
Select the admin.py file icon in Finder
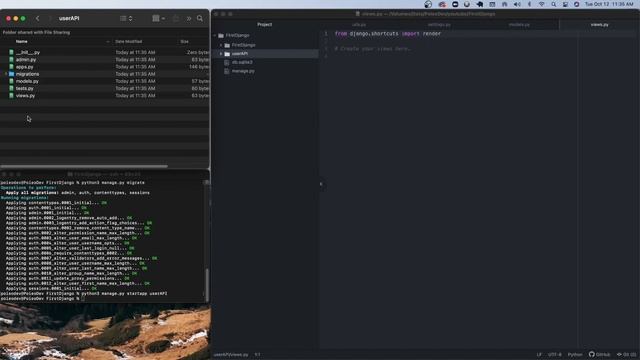tap(11, 60)
